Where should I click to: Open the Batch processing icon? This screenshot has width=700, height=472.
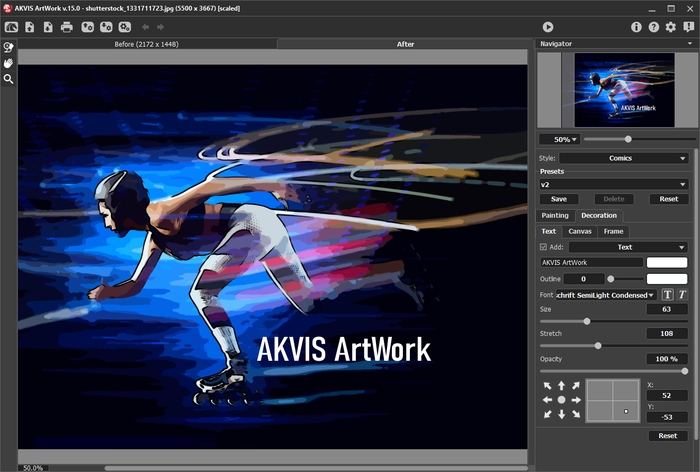click(x=125, y=27)
